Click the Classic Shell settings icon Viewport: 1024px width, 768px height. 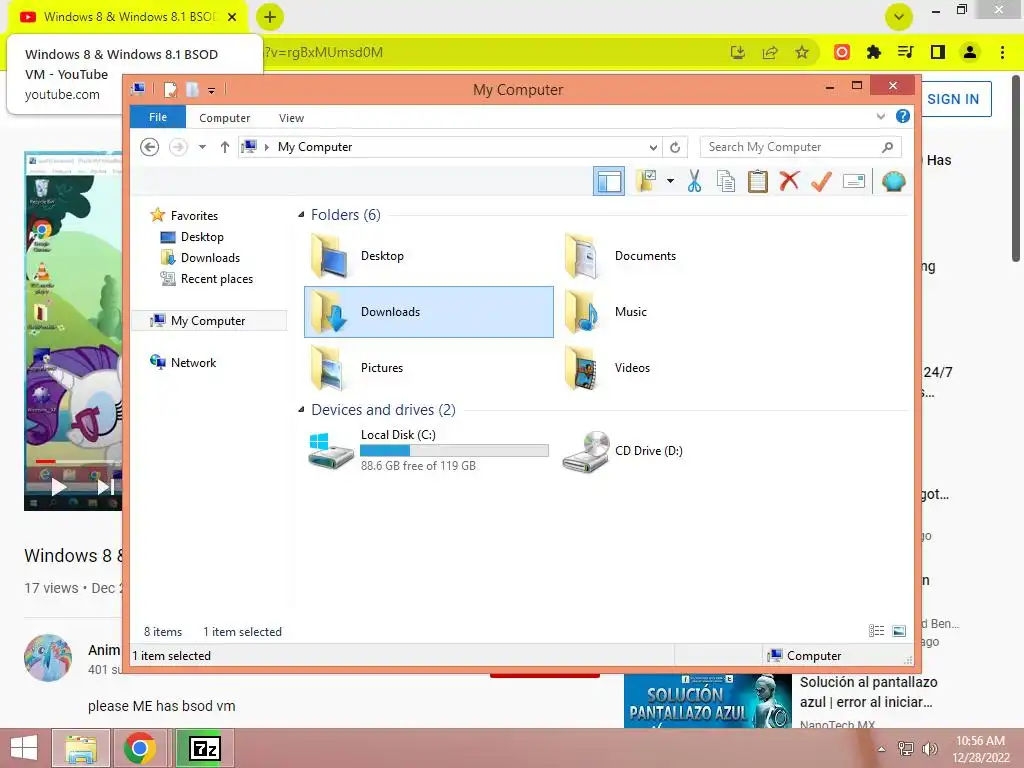pos(893,181)
